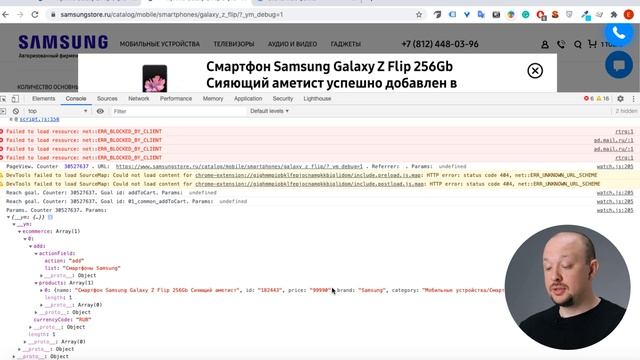640x360 pixels.
Task: Toggle the live expression eye icon
Action: tap(100, 111)
